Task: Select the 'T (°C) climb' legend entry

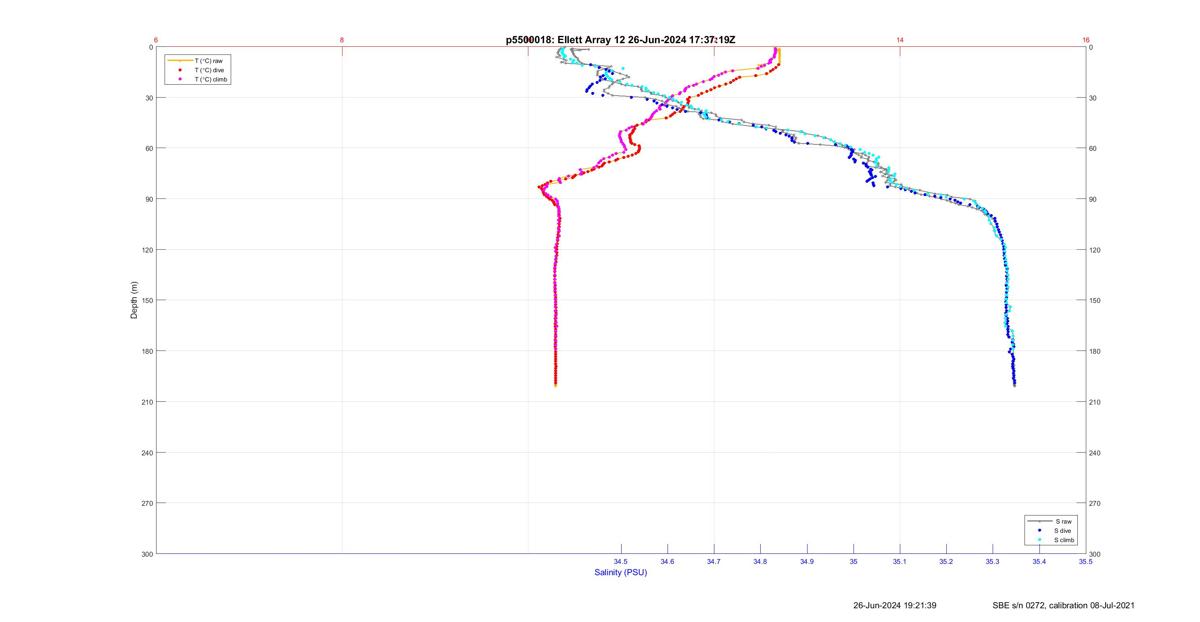Action: tap(212, 79)
